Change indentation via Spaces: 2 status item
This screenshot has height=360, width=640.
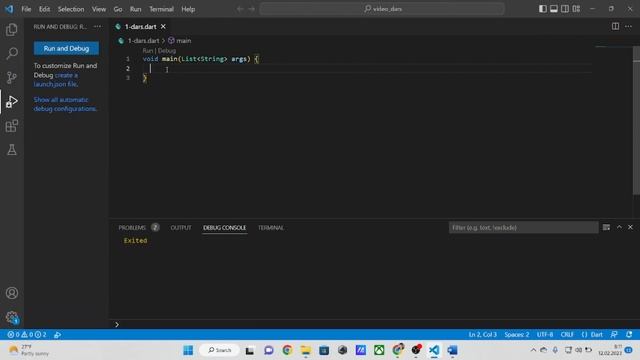(x=517, y=334)
